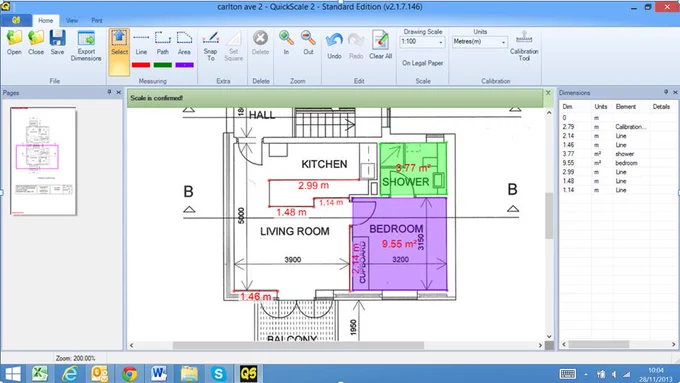Pin the Pages panel
The image size is (680, 383).
coord(109,92)
